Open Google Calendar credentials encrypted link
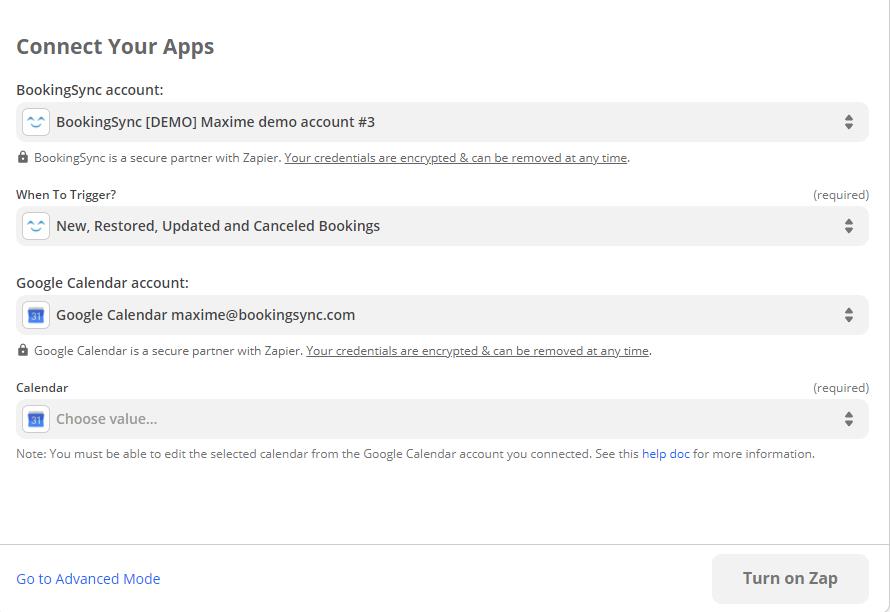This screenshot has width=890, height=612. coord(478,351)
